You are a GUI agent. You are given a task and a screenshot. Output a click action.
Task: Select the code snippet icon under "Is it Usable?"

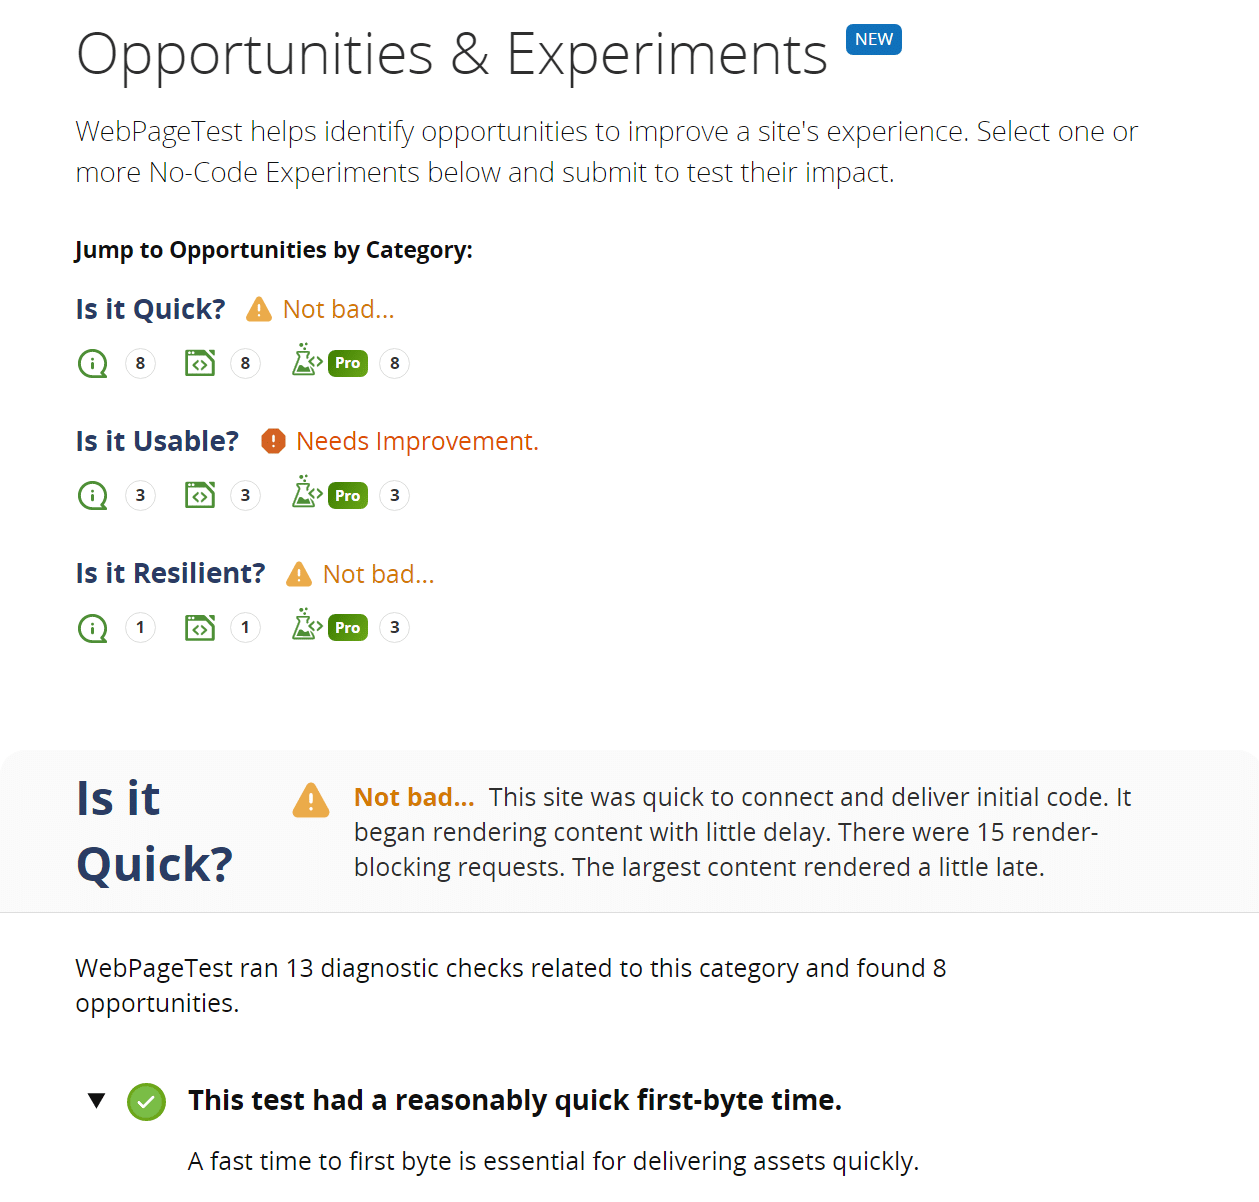coord(199,495)
